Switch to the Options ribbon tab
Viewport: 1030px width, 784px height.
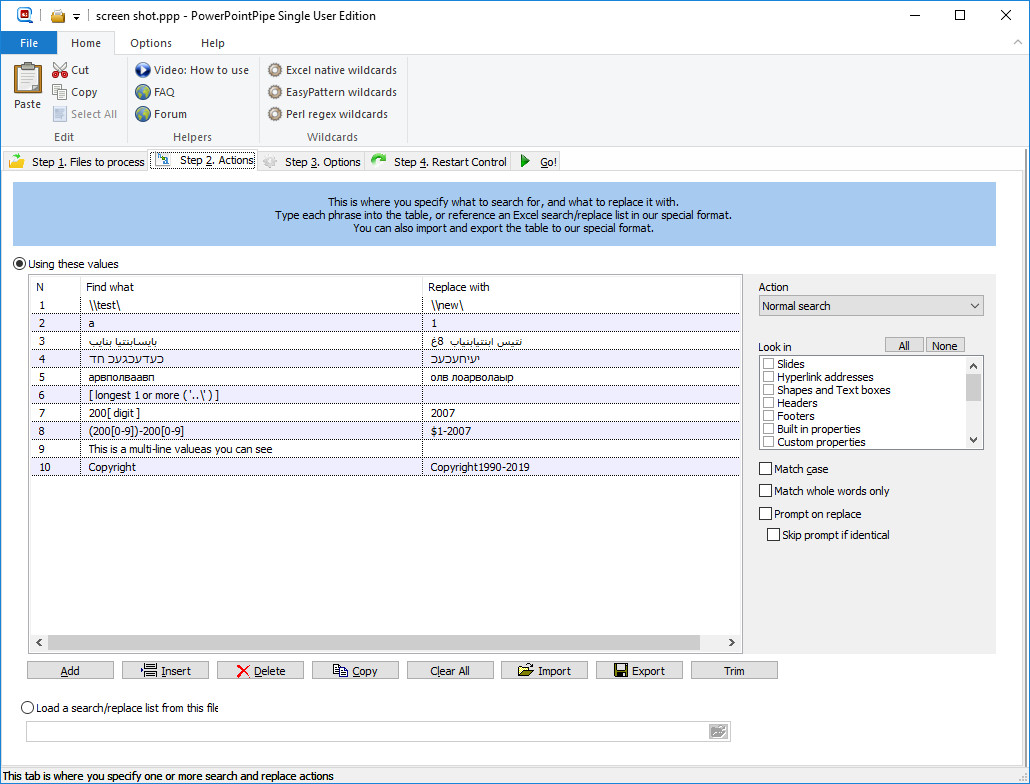151,43
